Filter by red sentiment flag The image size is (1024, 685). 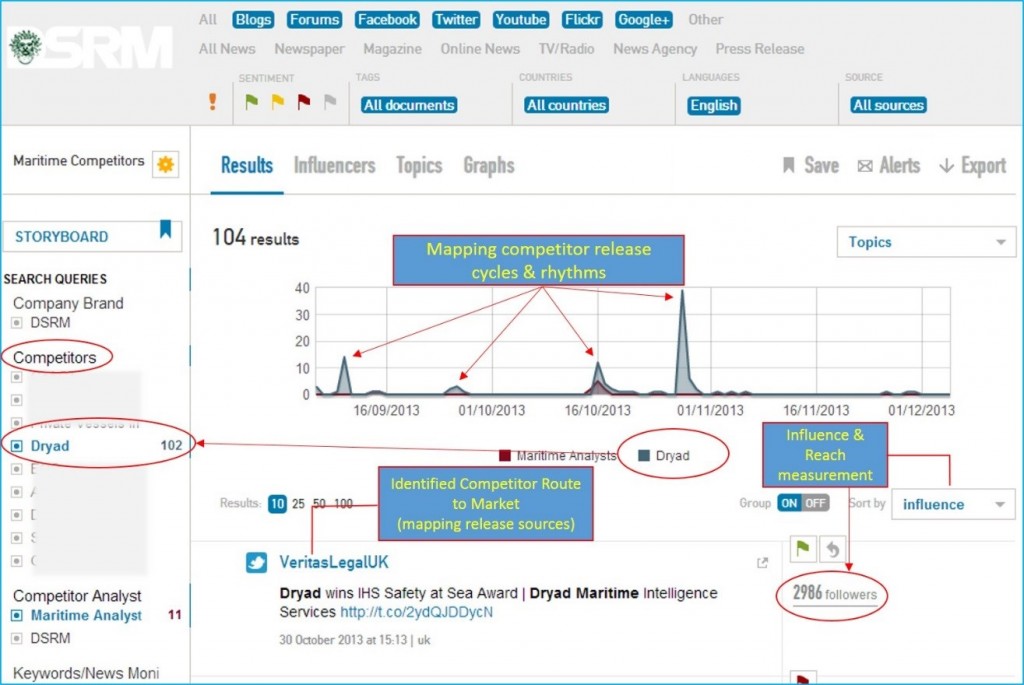coord(304,102)
